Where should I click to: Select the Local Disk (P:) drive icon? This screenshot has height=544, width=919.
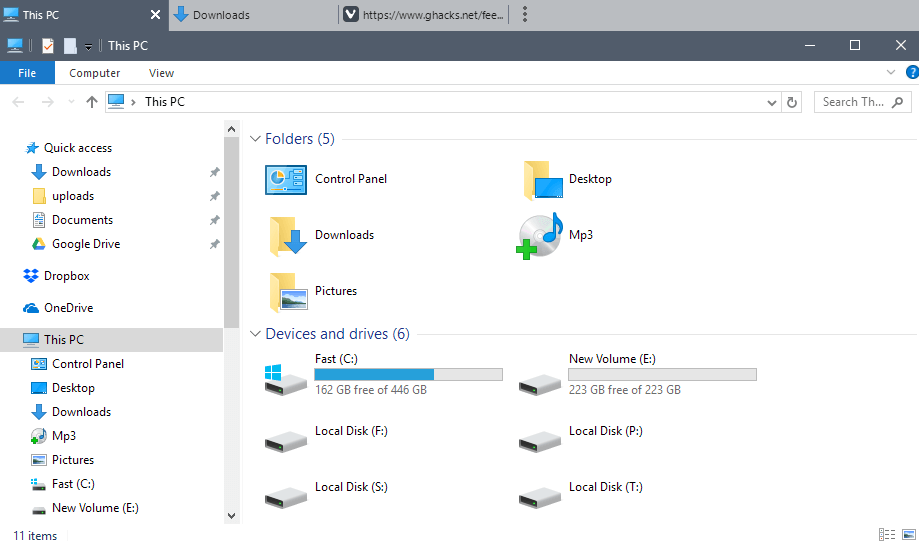click(x=540, y=441)
